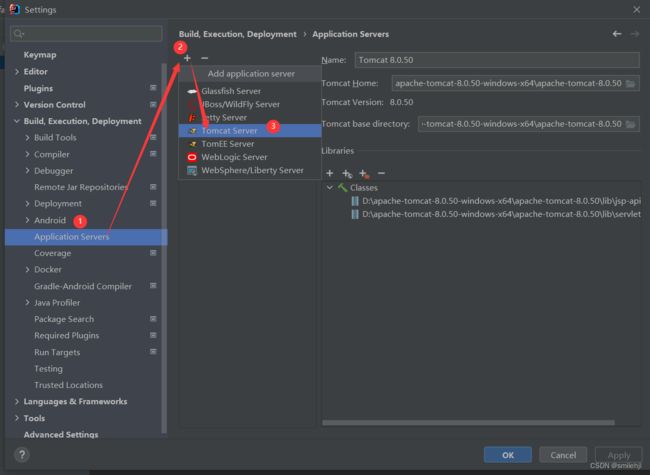The width and height of the screenshot is (650, 475).
Task: Click the jsp-api jar library icon
Action: click(355, 201)
